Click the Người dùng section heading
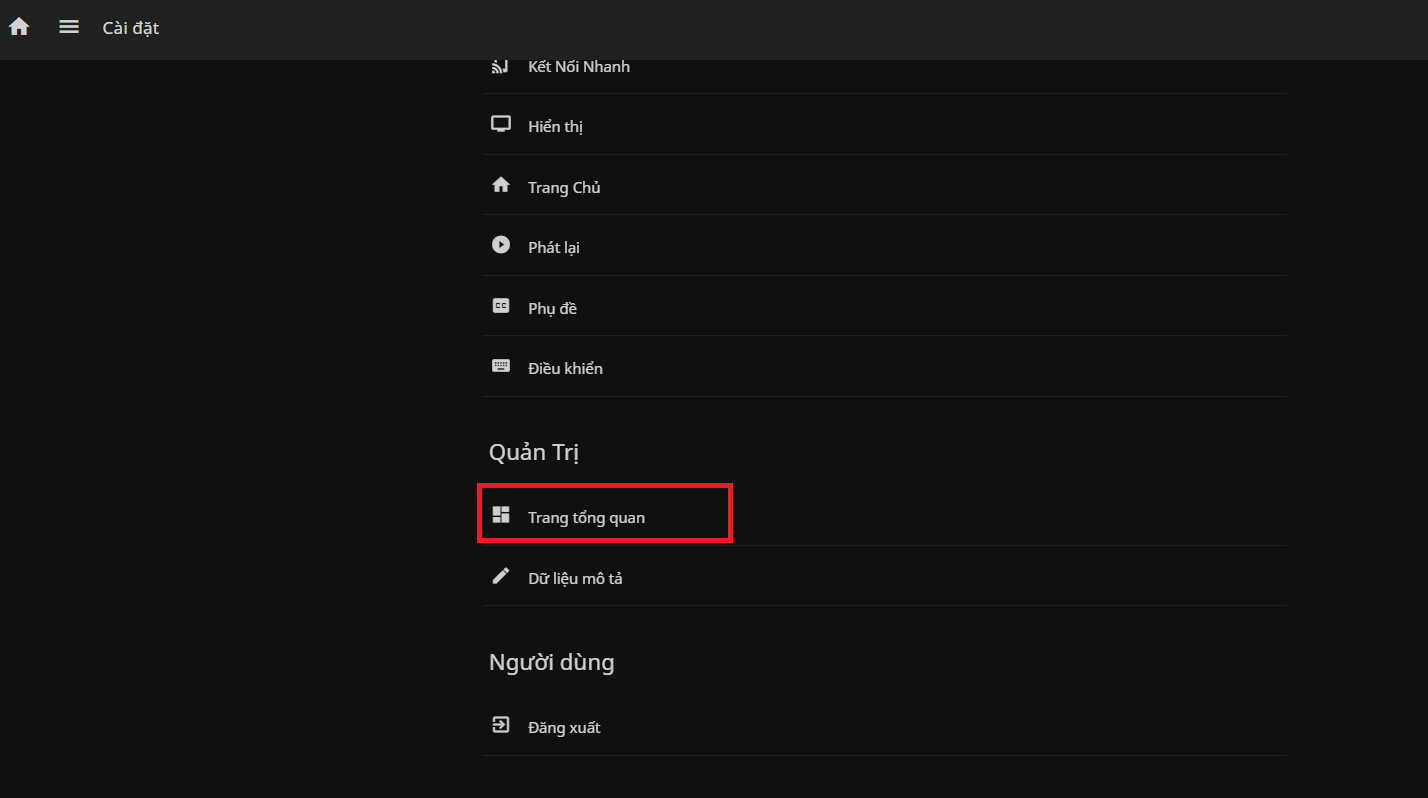Screen dimensions: 1428x798 pos(551,662)
